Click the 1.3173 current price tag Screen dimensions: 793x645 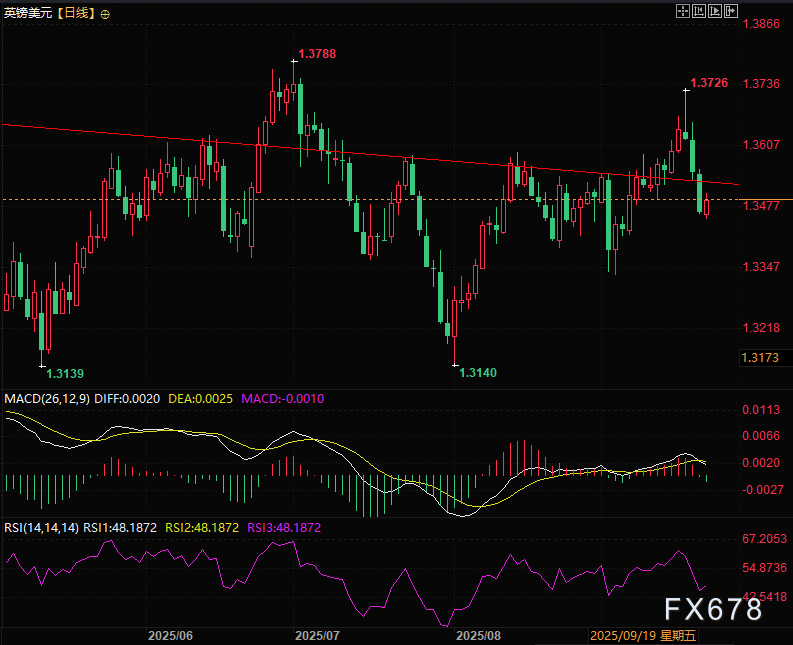point(757,357)
